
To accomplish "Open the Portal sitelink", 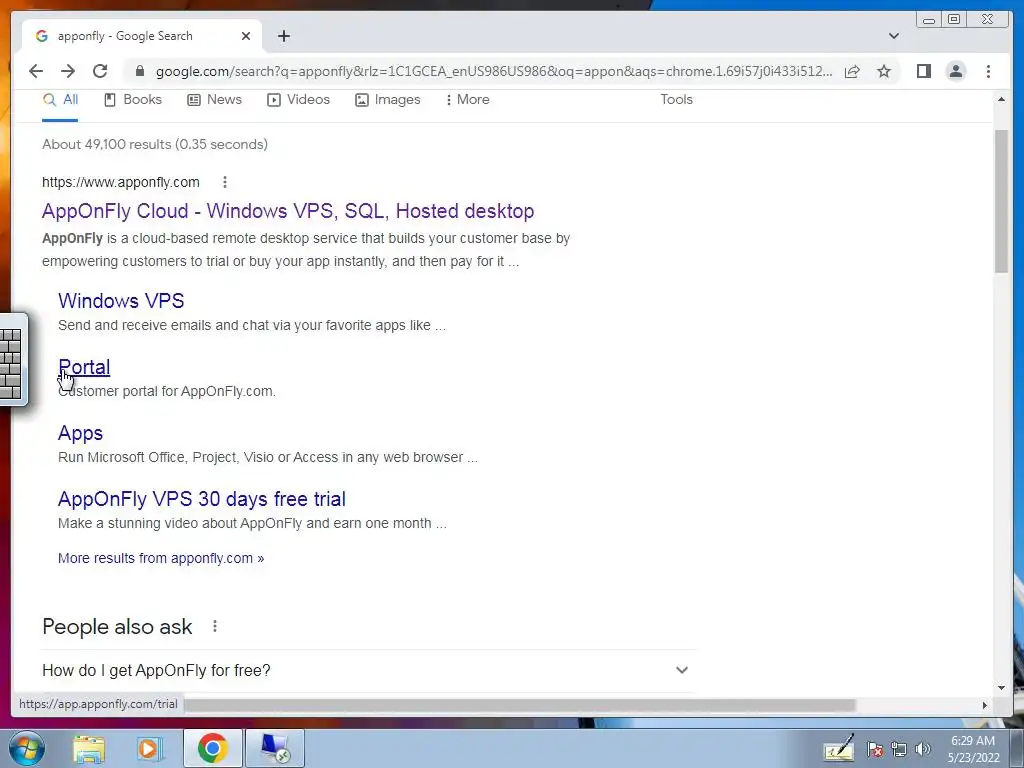I will pyautogui.click(x=84, y=367).
